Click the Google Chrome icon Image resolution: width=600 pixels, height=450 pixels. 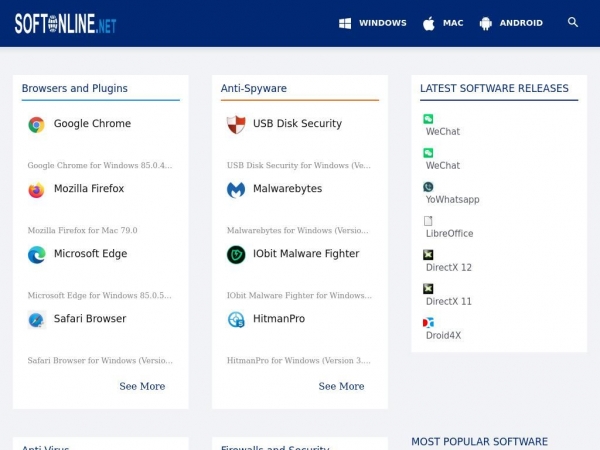coord(36,124)
